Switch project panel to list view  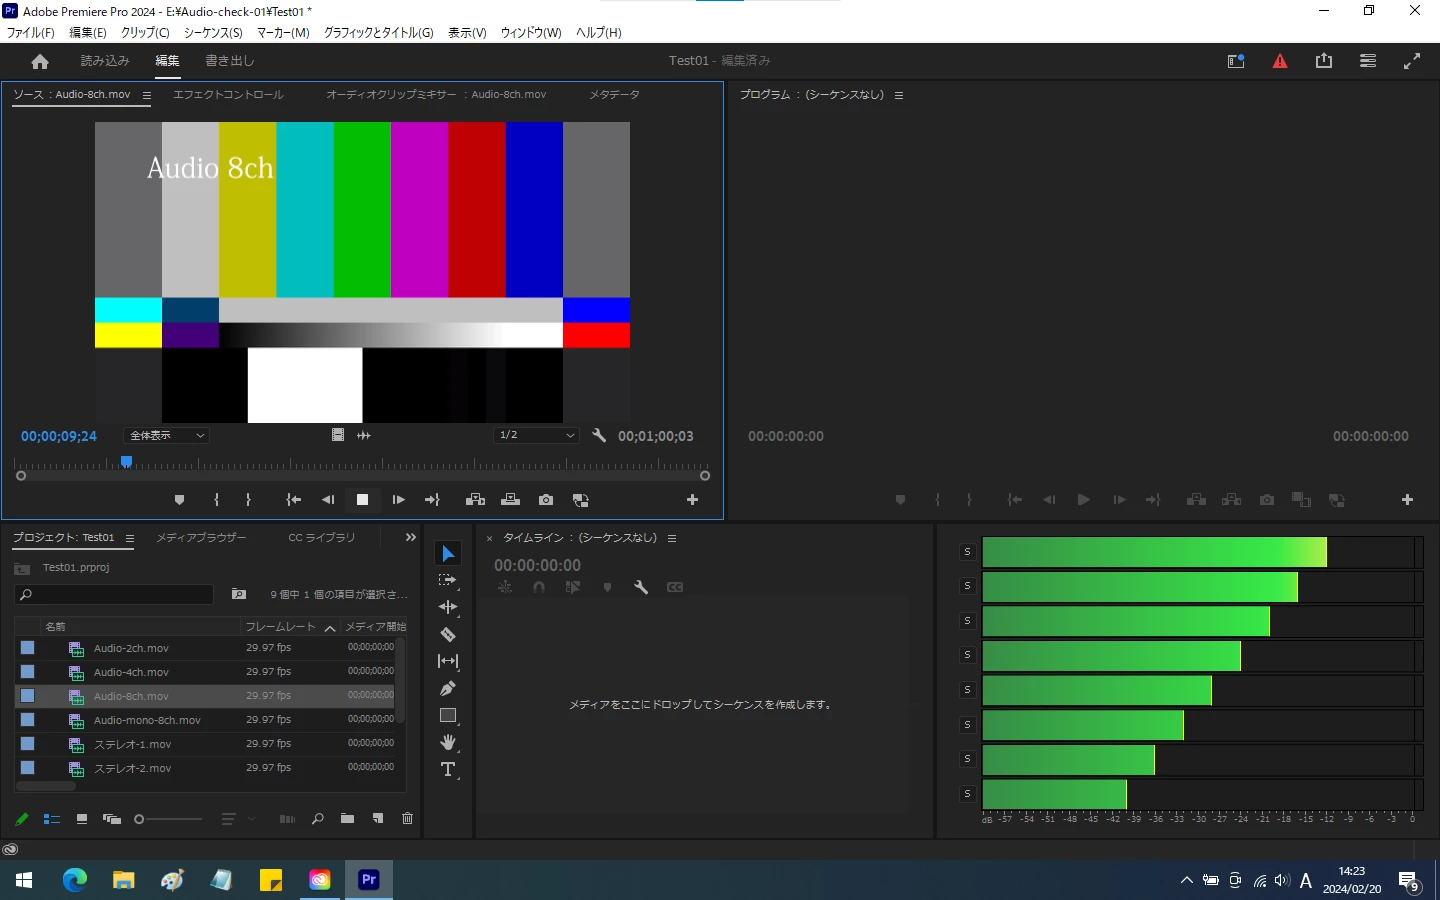tap(52, 819)
